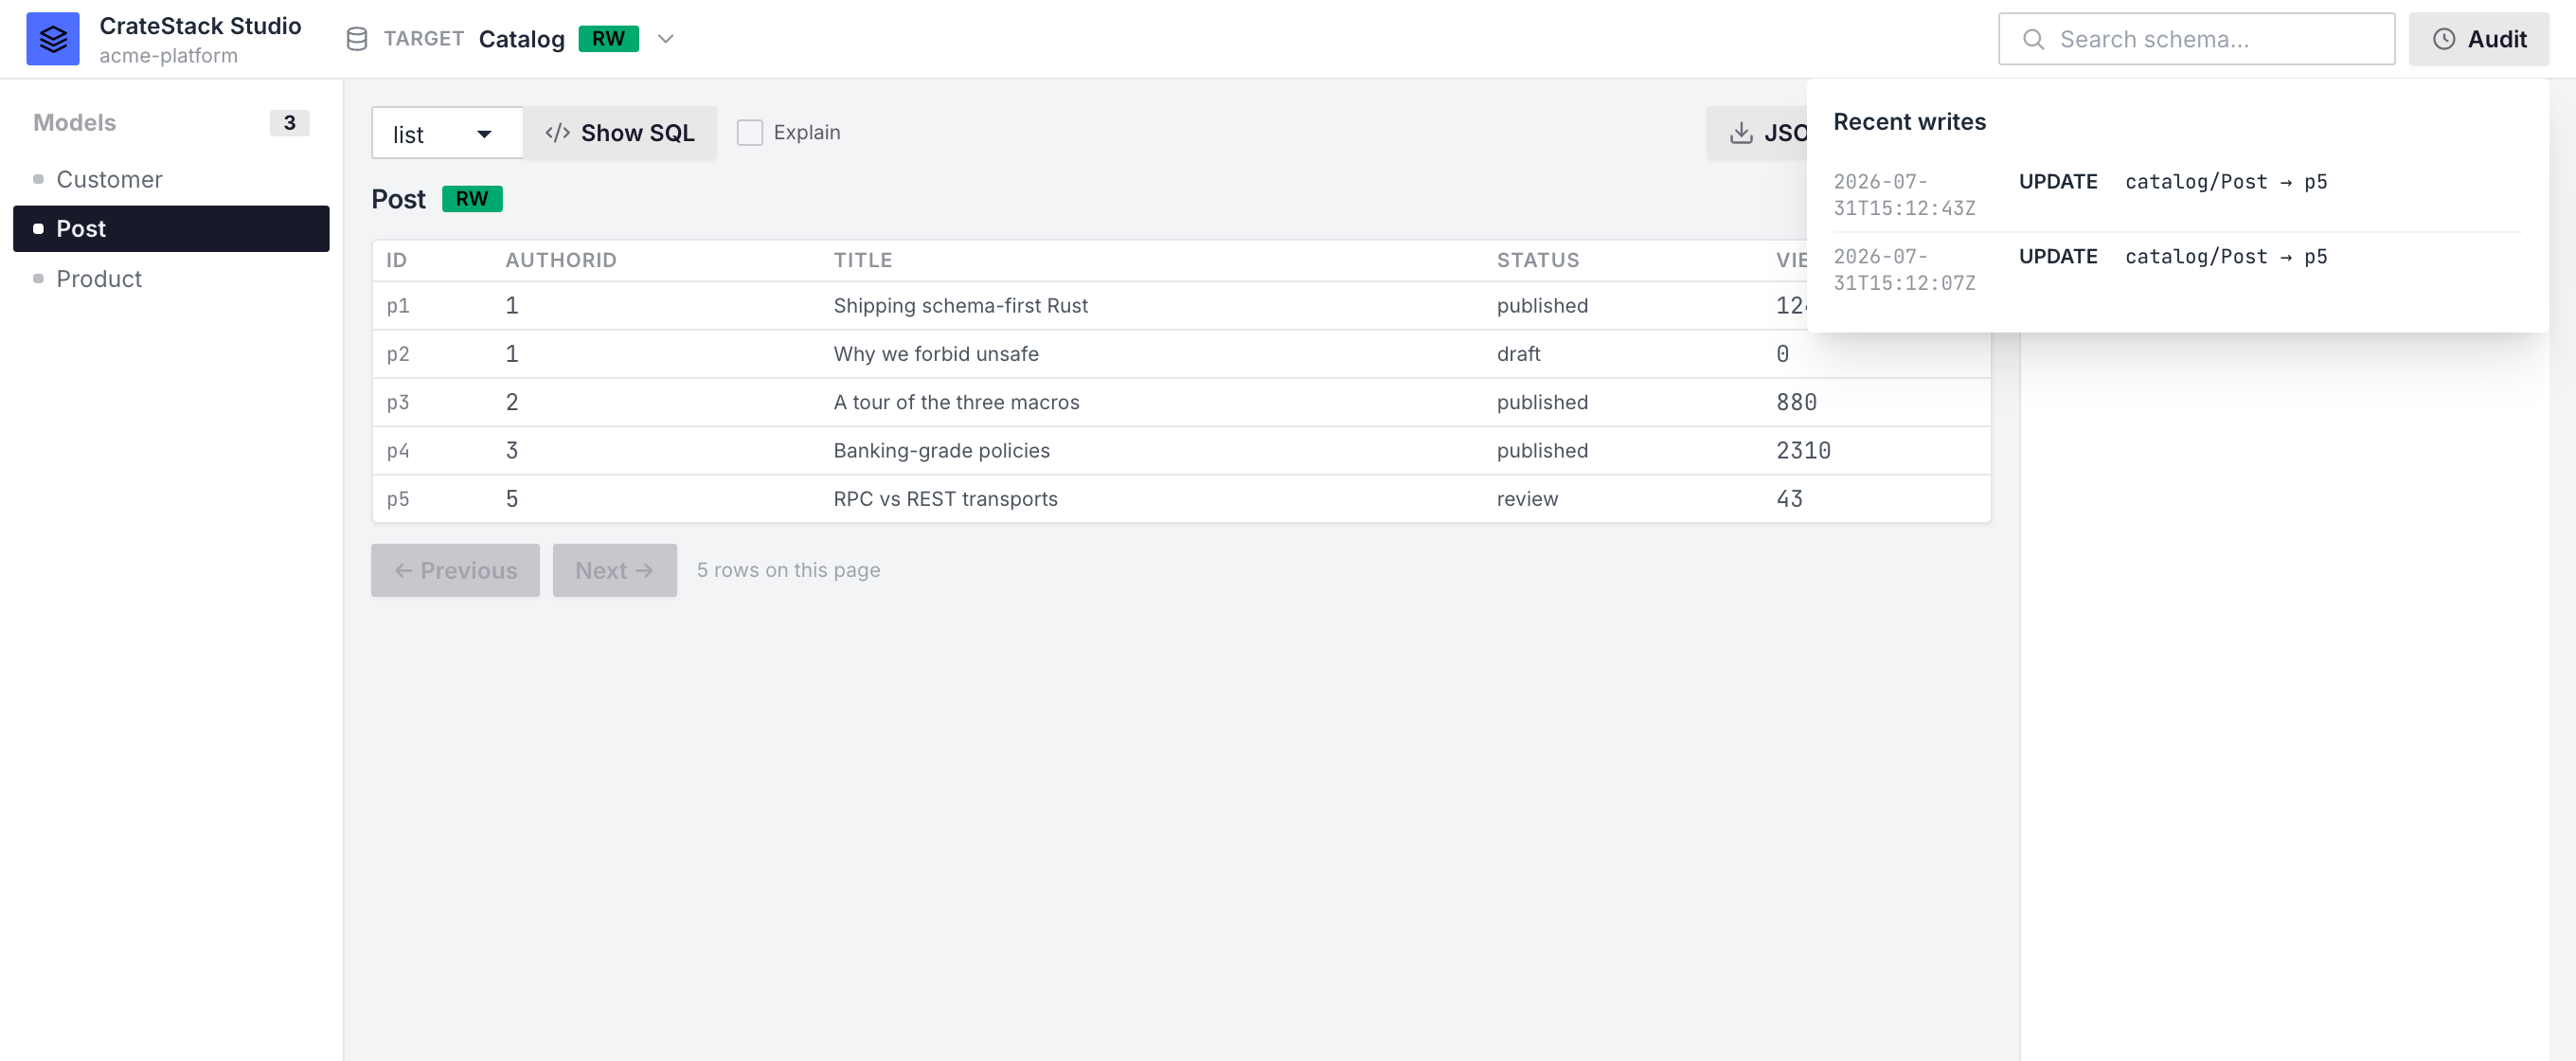
Task: Click the download icon next to JSON
Action: [1741, 133]
